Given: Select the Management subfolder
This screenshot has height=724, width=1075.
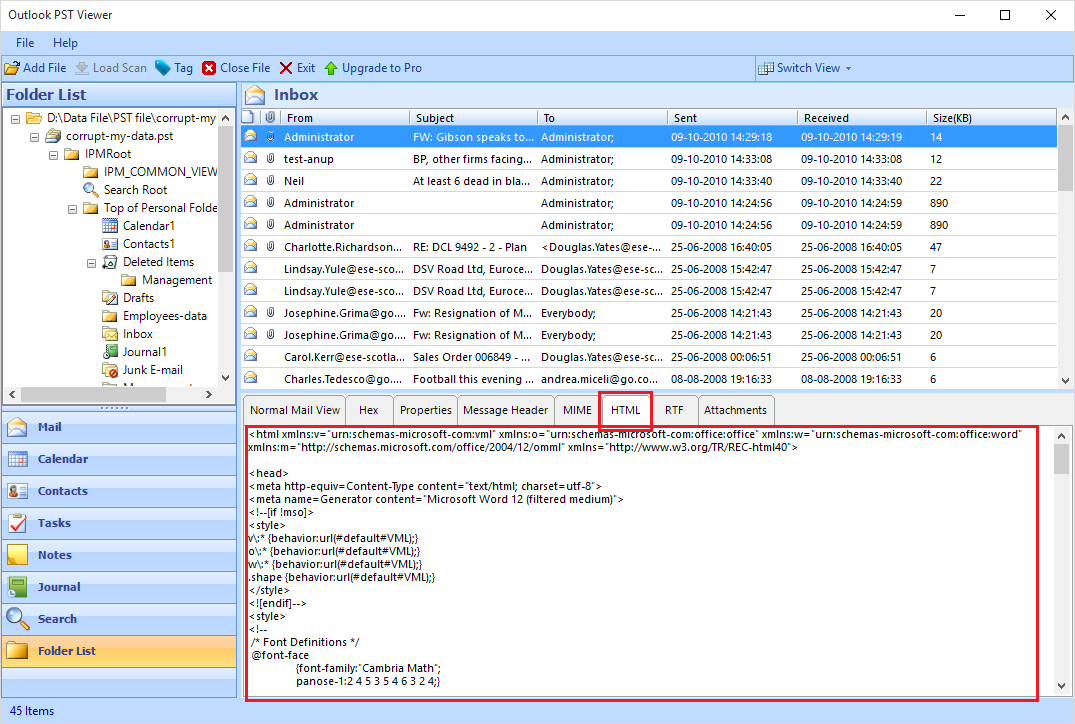Looking at the screenshot, I should 167,280.
